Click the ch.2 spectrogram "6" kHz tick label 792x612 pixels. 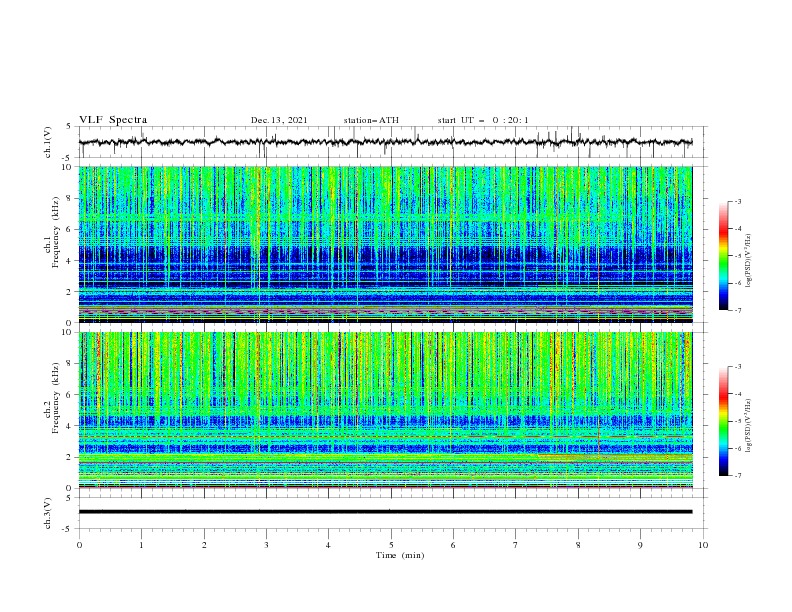70,395
